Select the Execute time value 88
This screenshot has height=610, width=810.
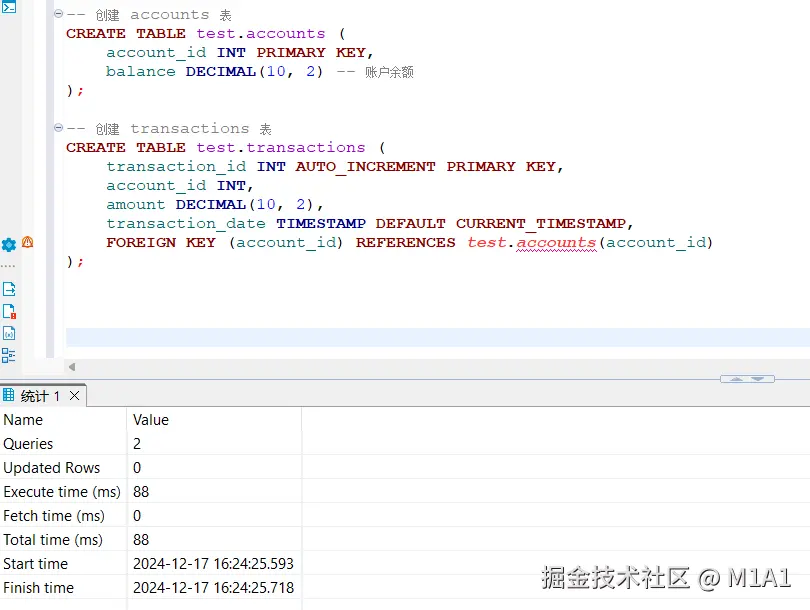pyautogui.click(x=214, y=492)
